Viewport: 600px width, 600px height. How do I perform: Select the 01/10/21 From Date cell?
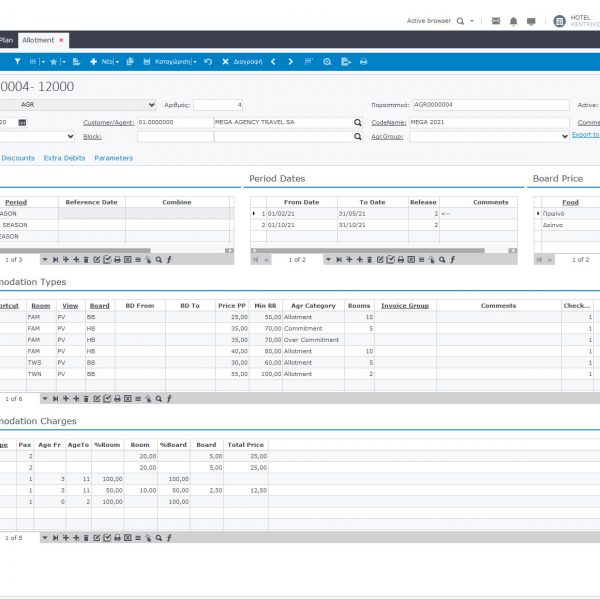(302, 225)
